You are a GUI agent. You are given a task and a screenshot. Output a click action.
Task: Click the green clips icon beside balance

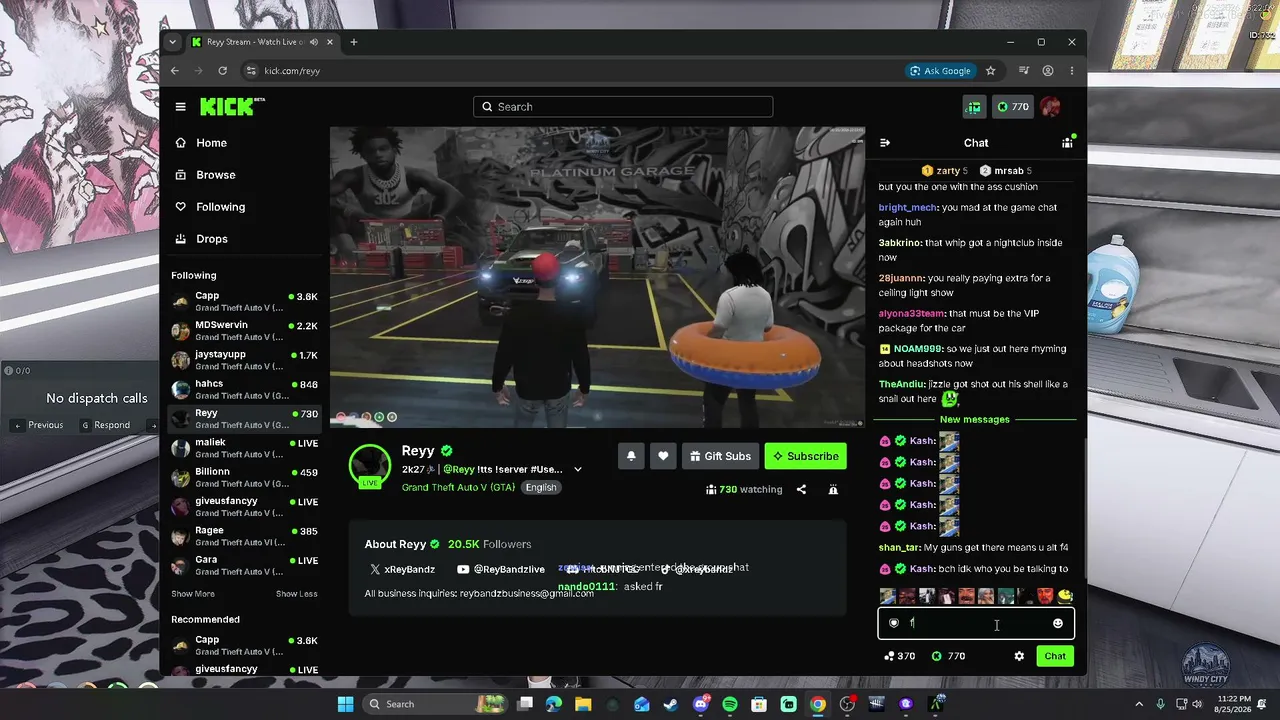click(974, 107)
